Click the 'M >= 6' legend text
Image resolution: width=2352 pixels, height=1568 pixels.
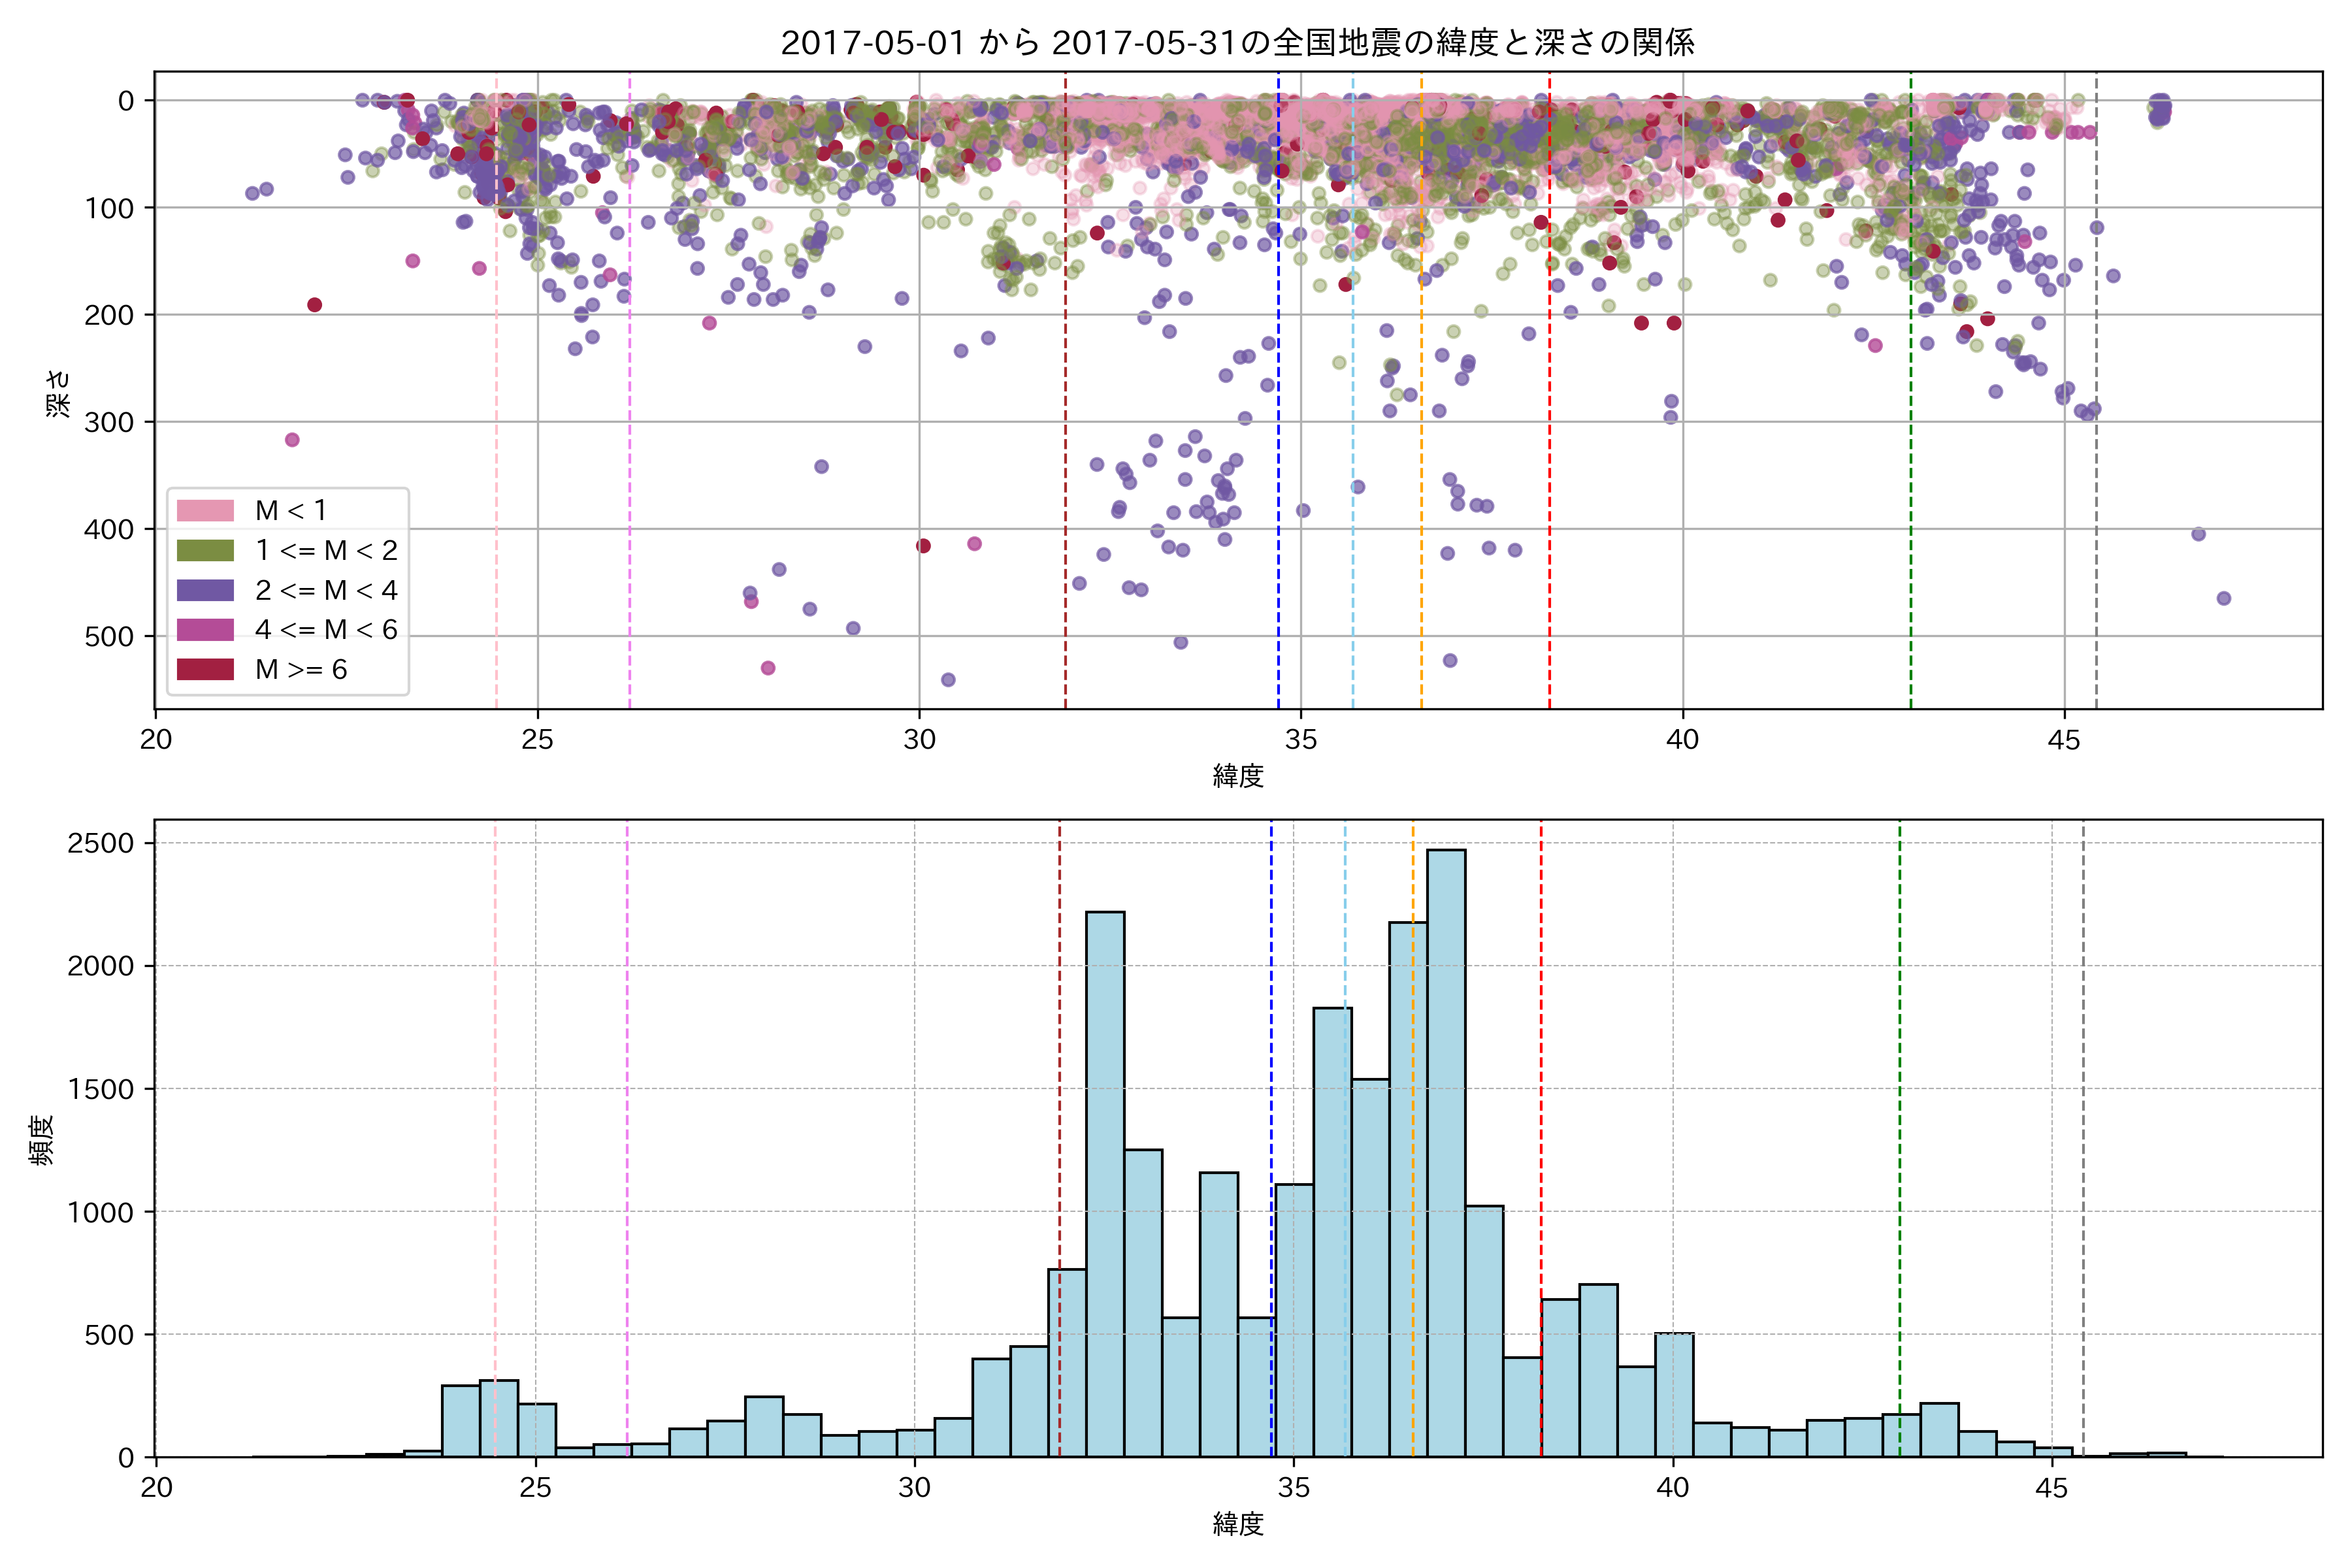(301, 669)
